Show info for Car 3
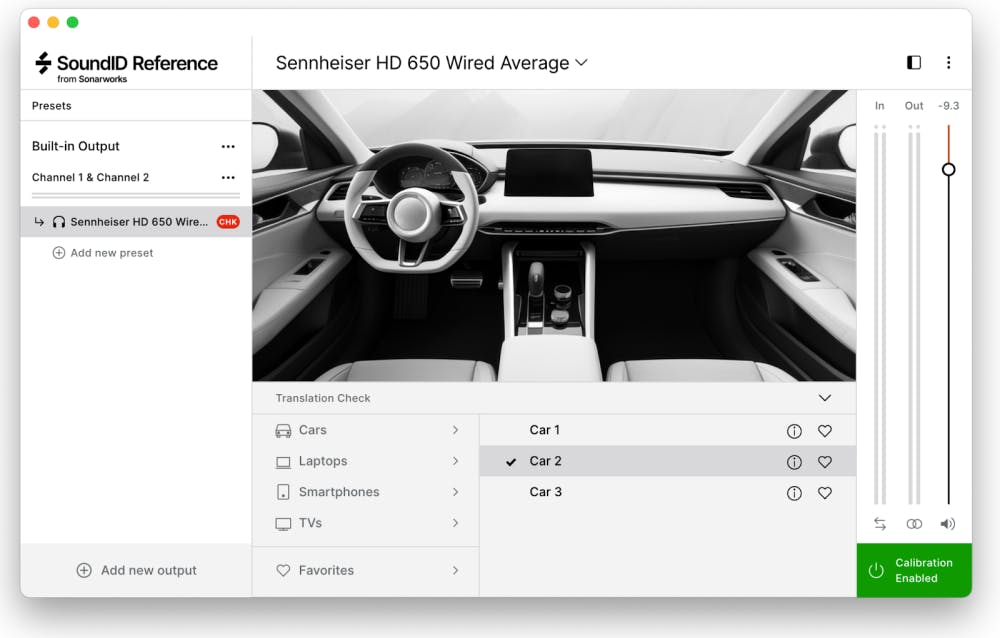Viewport: 1000px width, 638px height. click(x=794, y=493)
